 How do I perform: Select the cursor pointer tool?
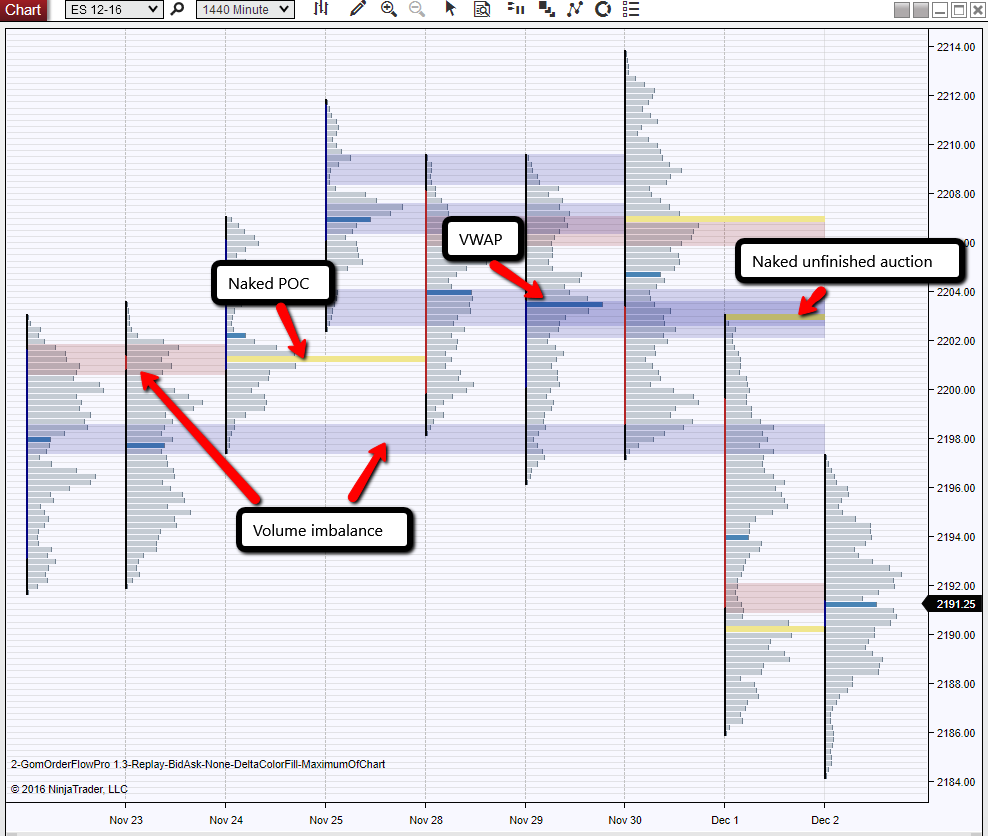(x=450, y=9)
